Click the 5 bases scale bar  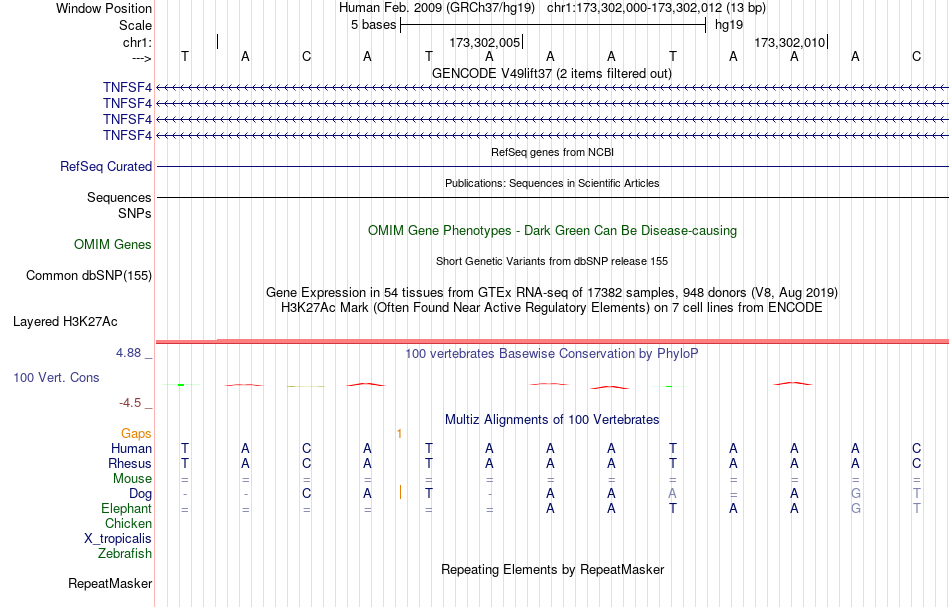click(x=553, y=25)
